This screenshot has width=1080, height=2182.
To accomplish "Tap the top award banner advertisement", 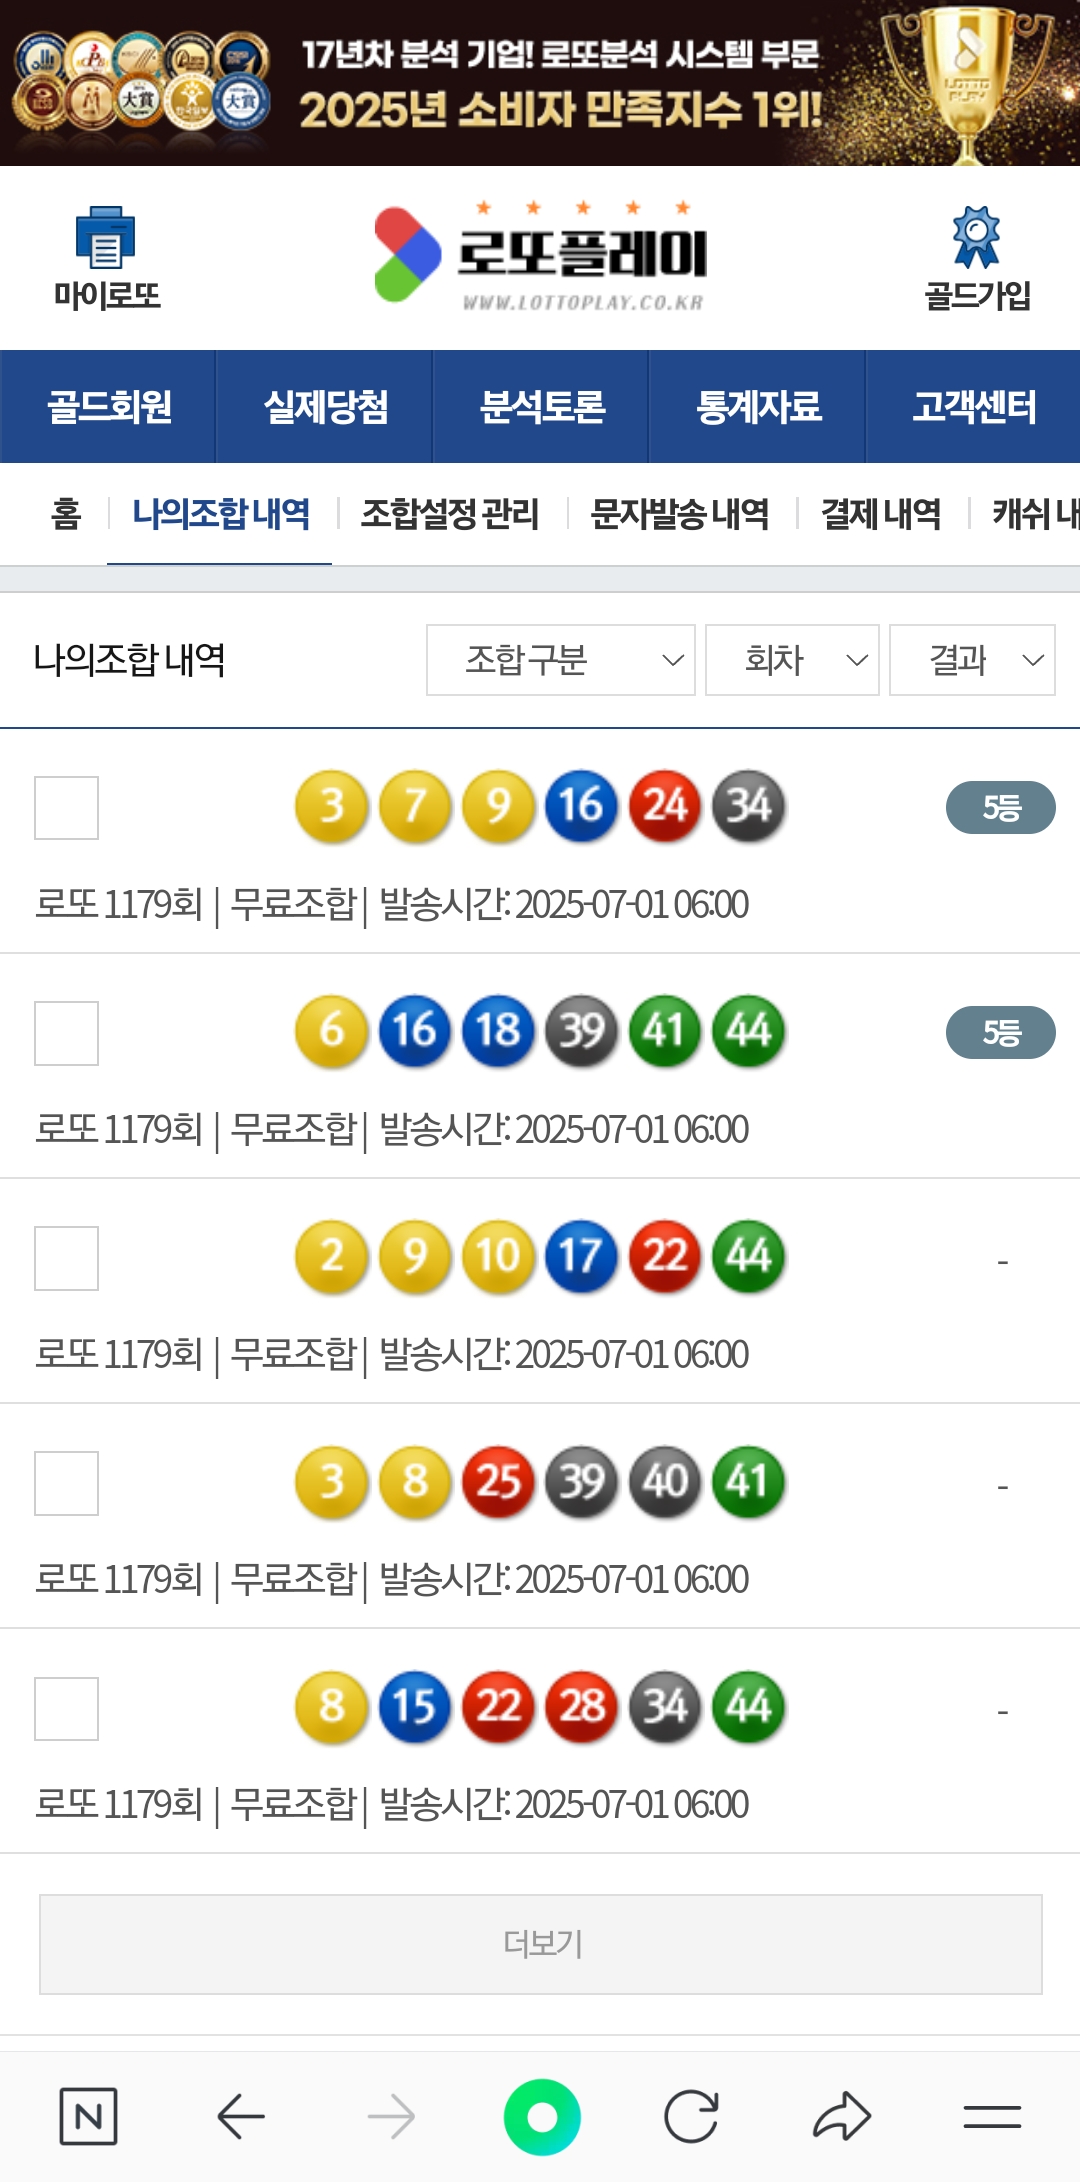I will pos(540,83).
